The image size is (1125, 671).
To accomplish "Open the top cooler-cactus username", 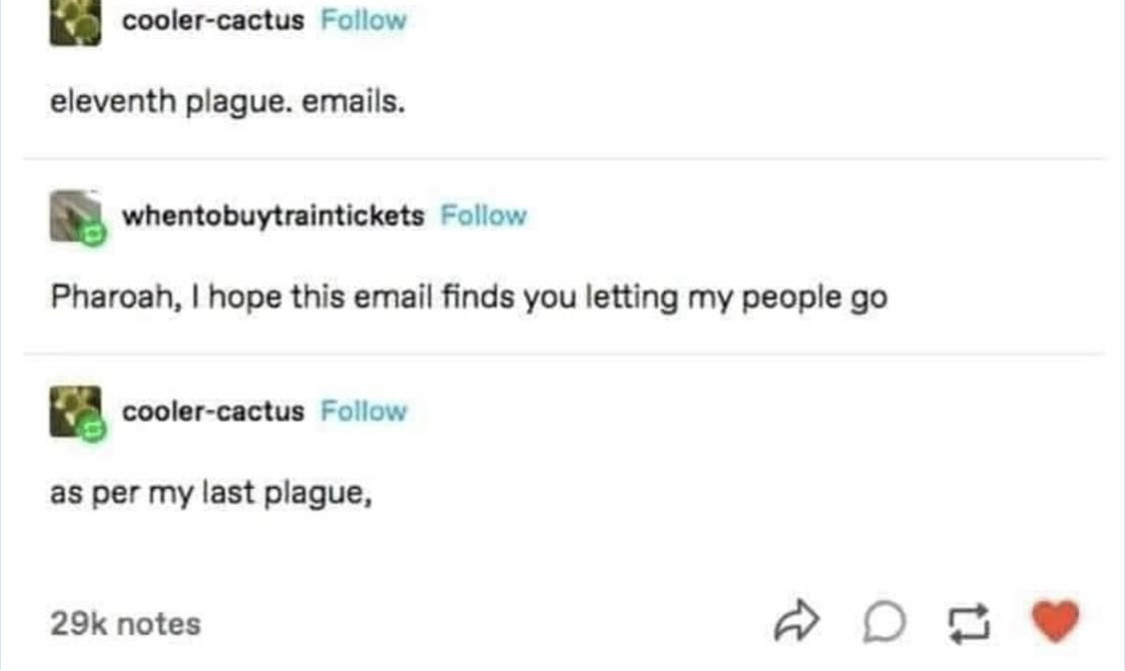I will pos(213,20).
